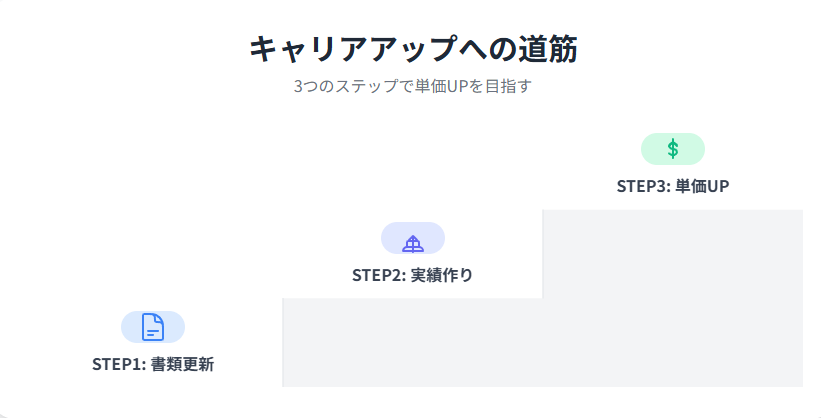Screen dimensions: 821x418
Task: Click the 書類更新 text in the STEP1 label
Action: coord(182,364)
